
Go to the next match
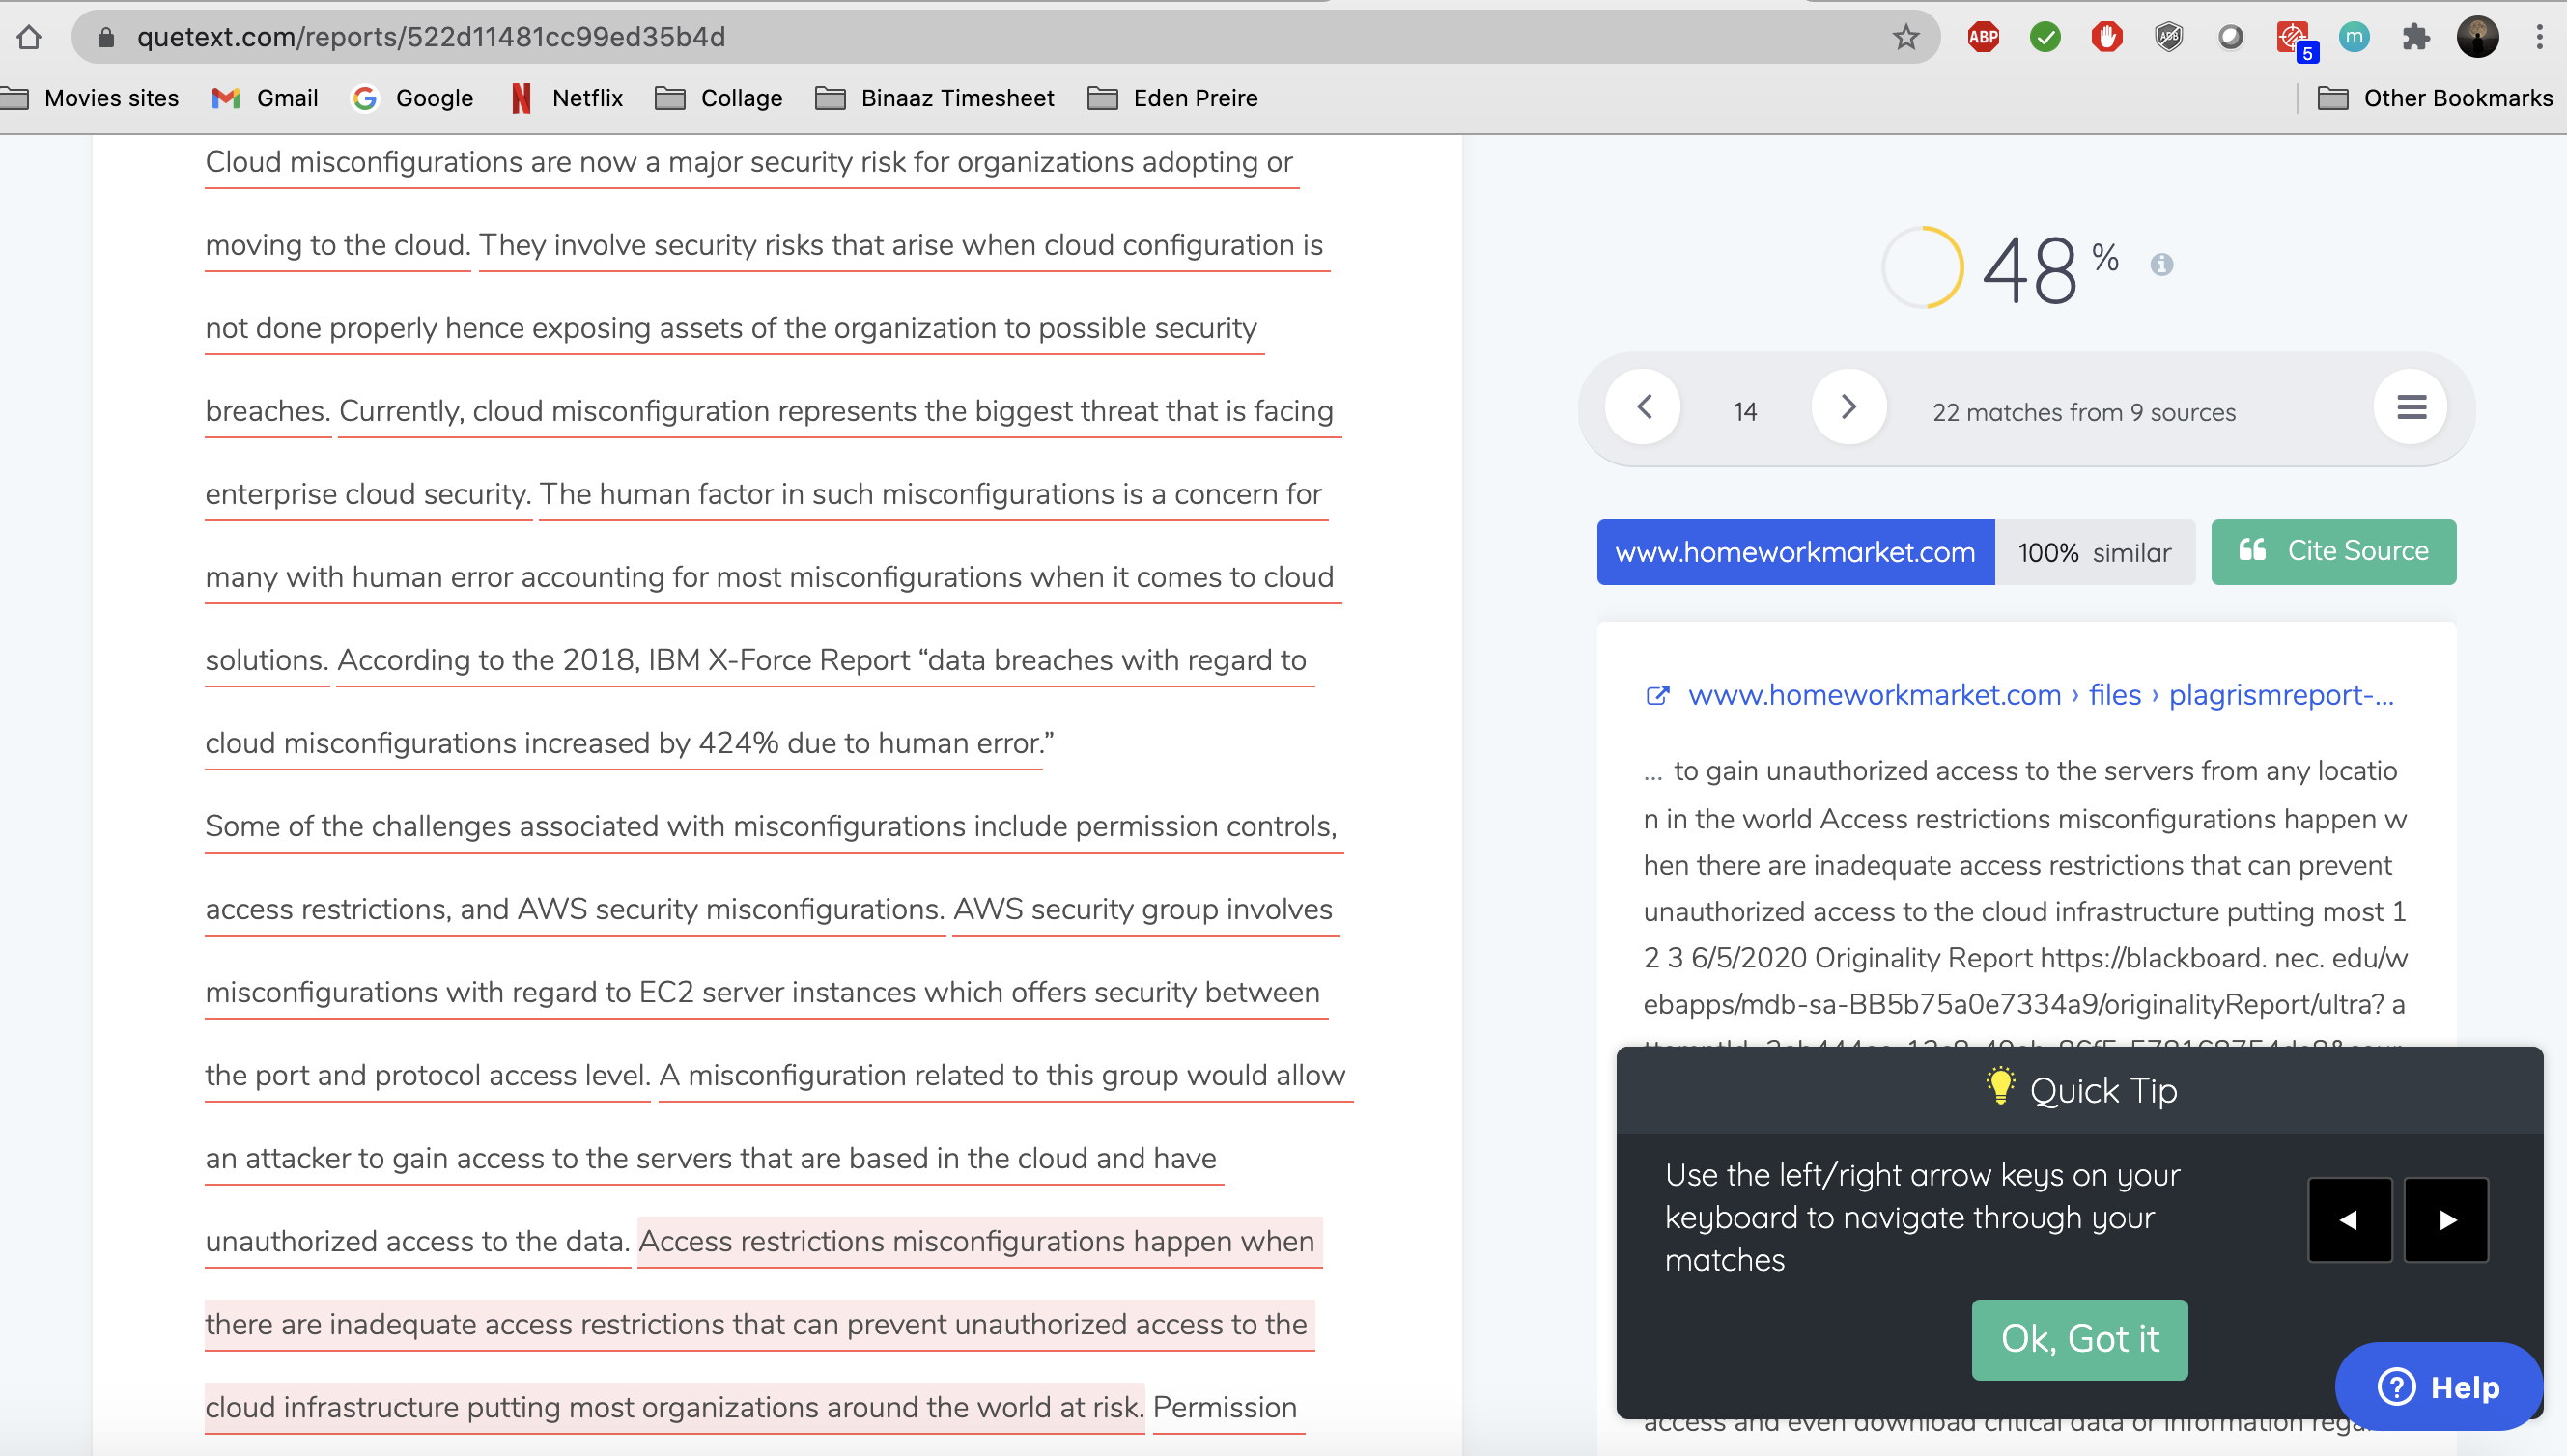(x=1849, y=407)
